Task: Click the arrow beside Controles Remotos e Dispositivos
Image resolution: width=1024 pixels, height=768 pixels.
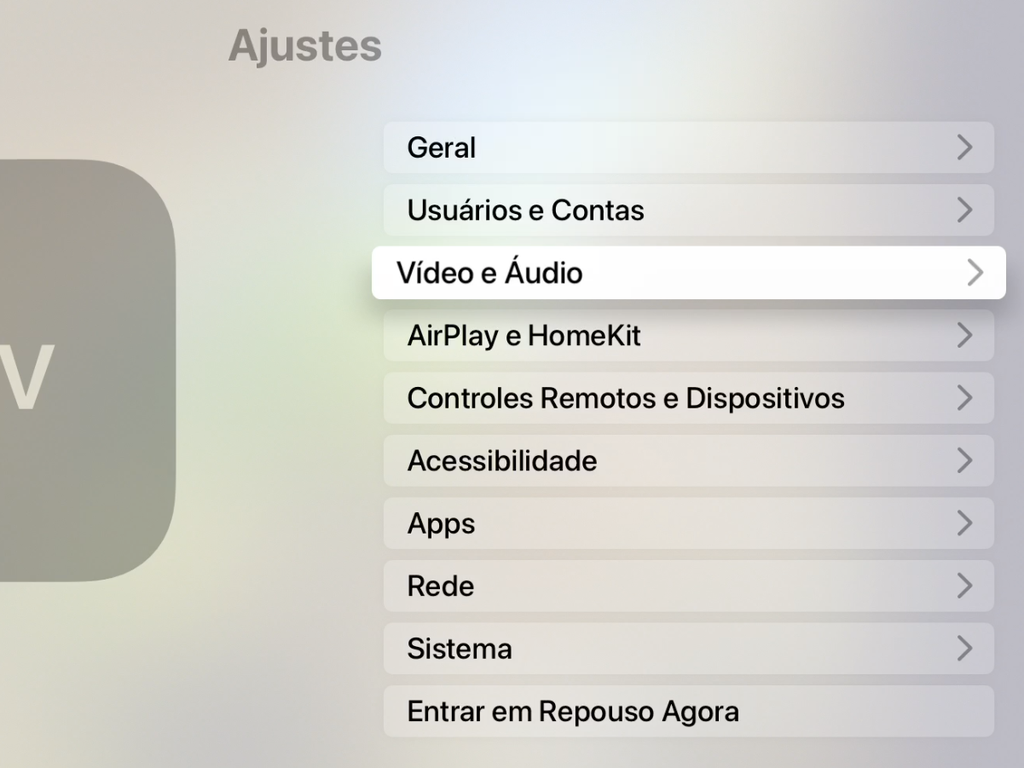Action: [965, 398]
